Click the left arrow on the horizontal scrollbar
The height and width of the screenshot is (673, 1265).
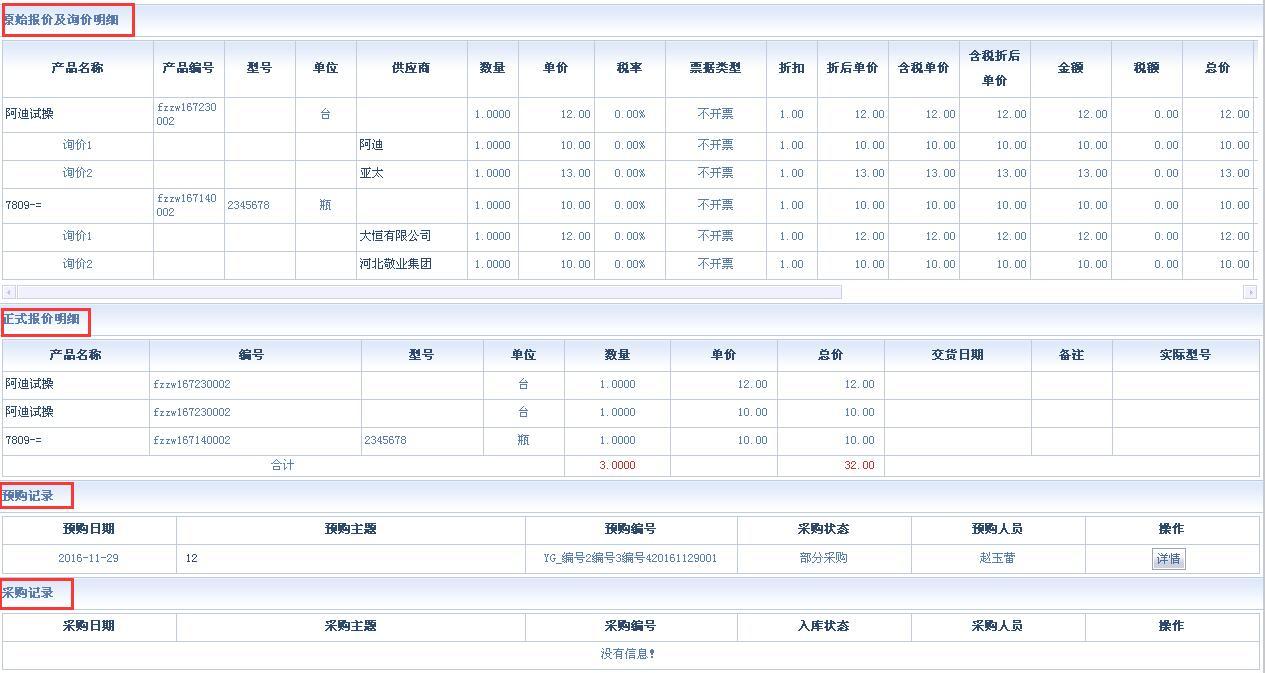[9, 291]
